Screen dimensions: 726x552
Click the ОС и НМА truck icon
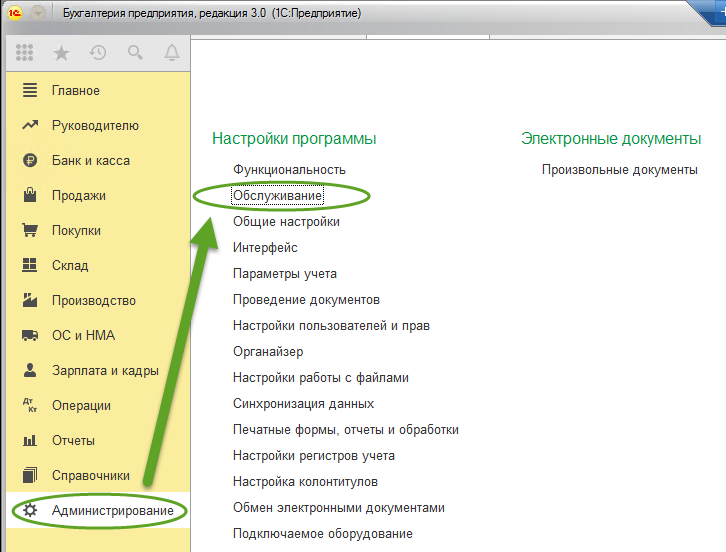click(30, 335)
